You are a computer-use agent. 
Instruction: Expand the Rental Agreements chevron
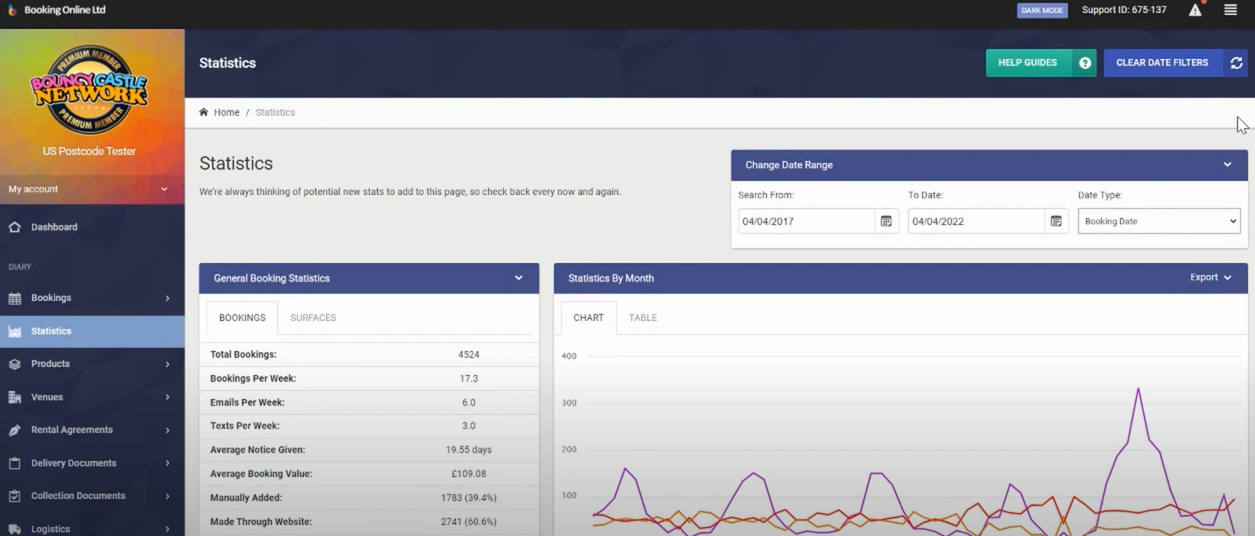167,430
